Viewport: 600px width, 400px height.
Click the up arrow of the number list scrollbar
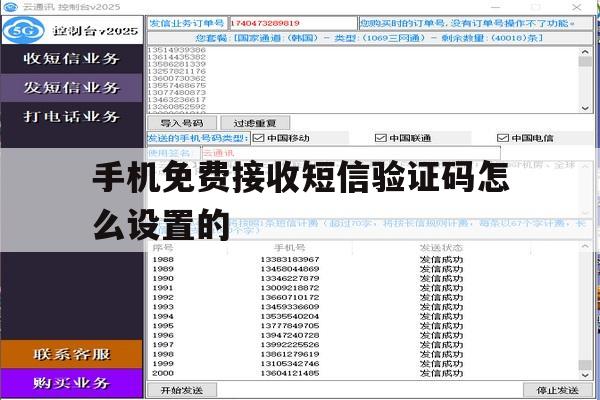[x=585, y=52]
